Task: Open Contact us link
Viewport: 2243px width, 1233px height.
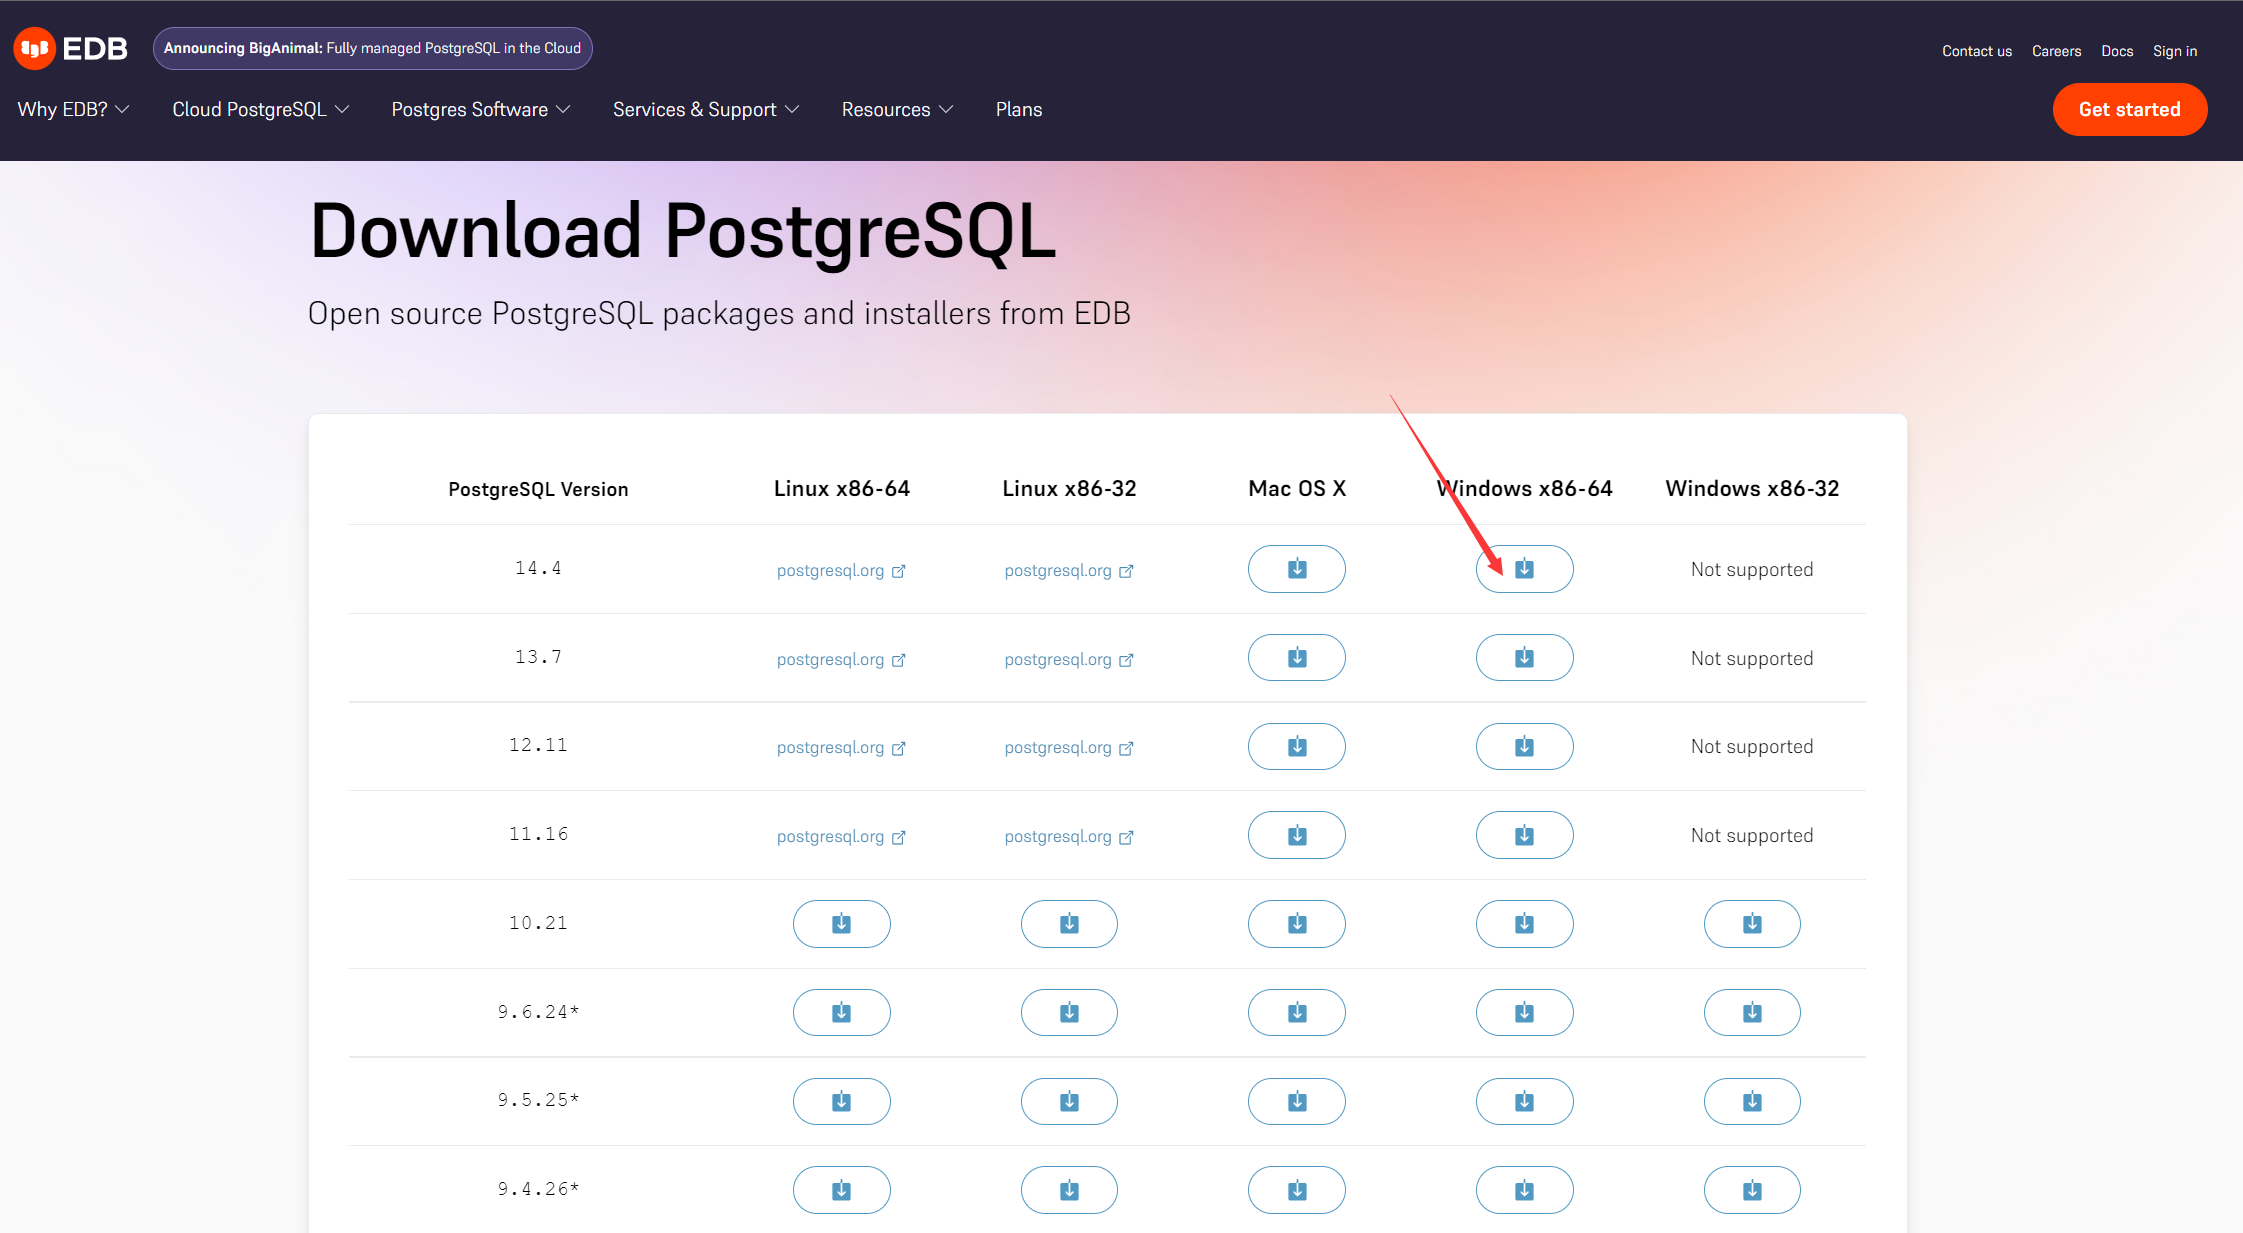Action: pos(1976,51)
